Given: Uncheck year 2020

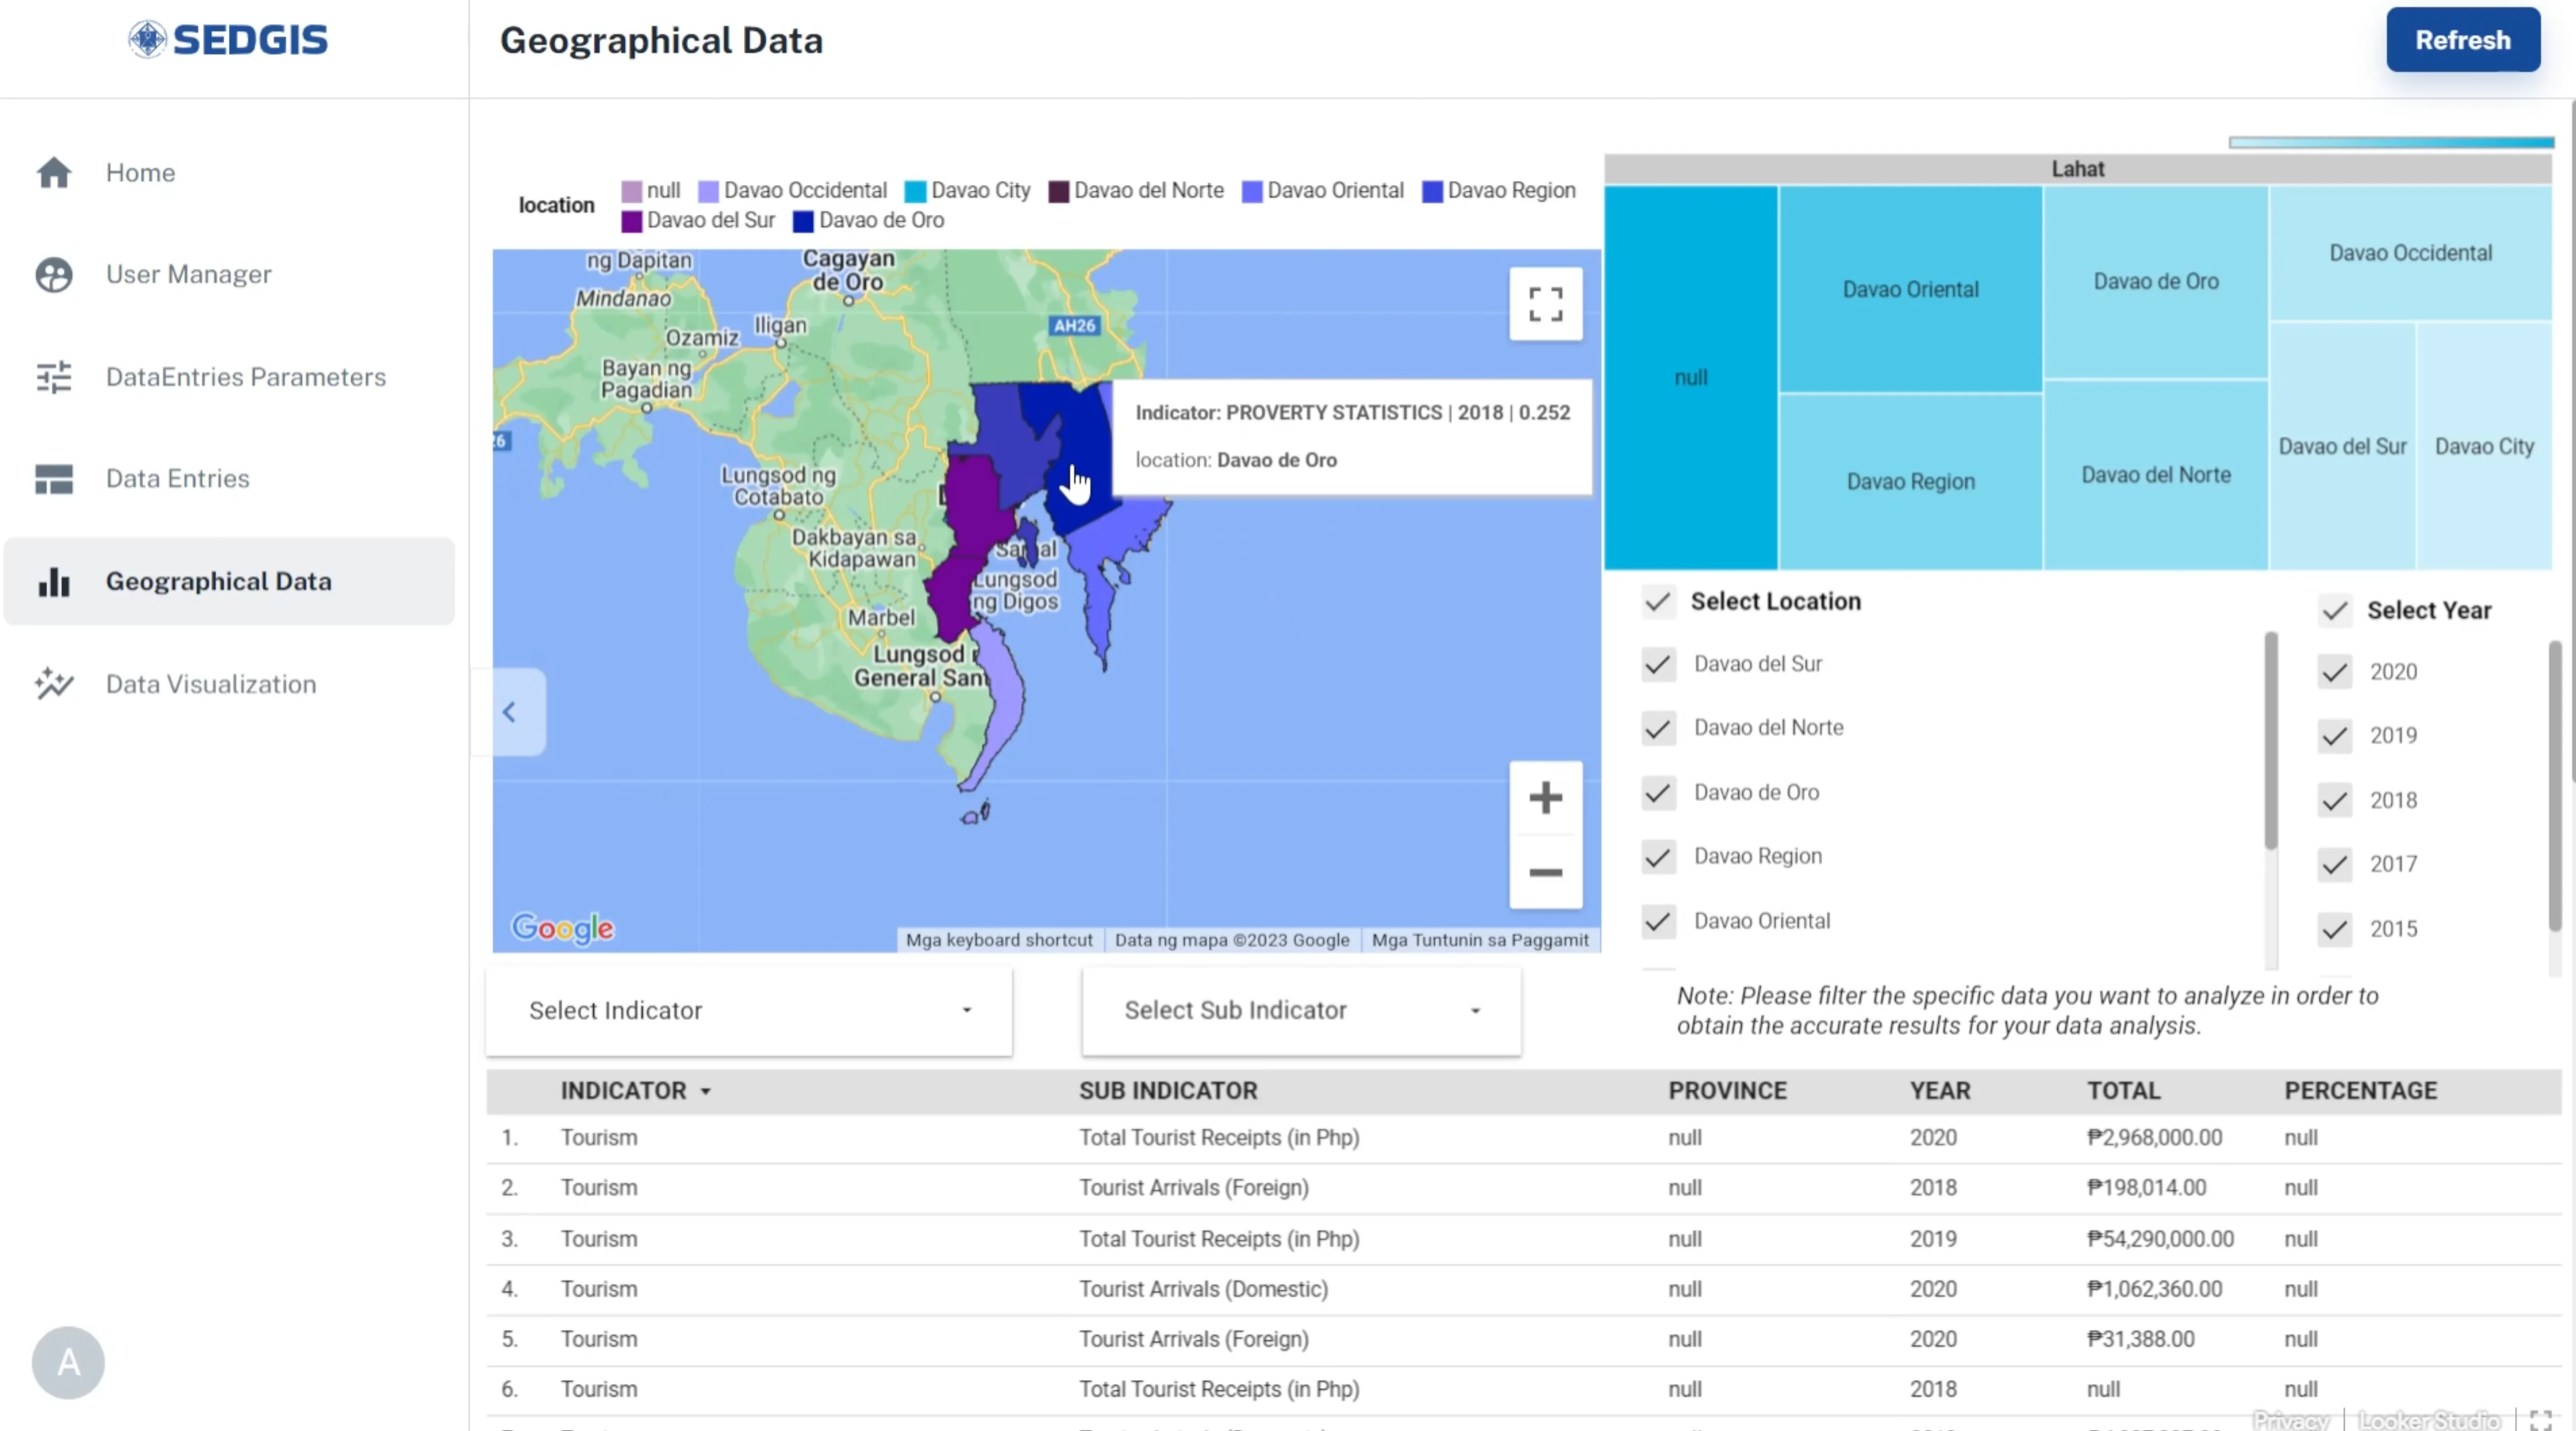Looking at the screenshot, I should tap(2334, 672).
